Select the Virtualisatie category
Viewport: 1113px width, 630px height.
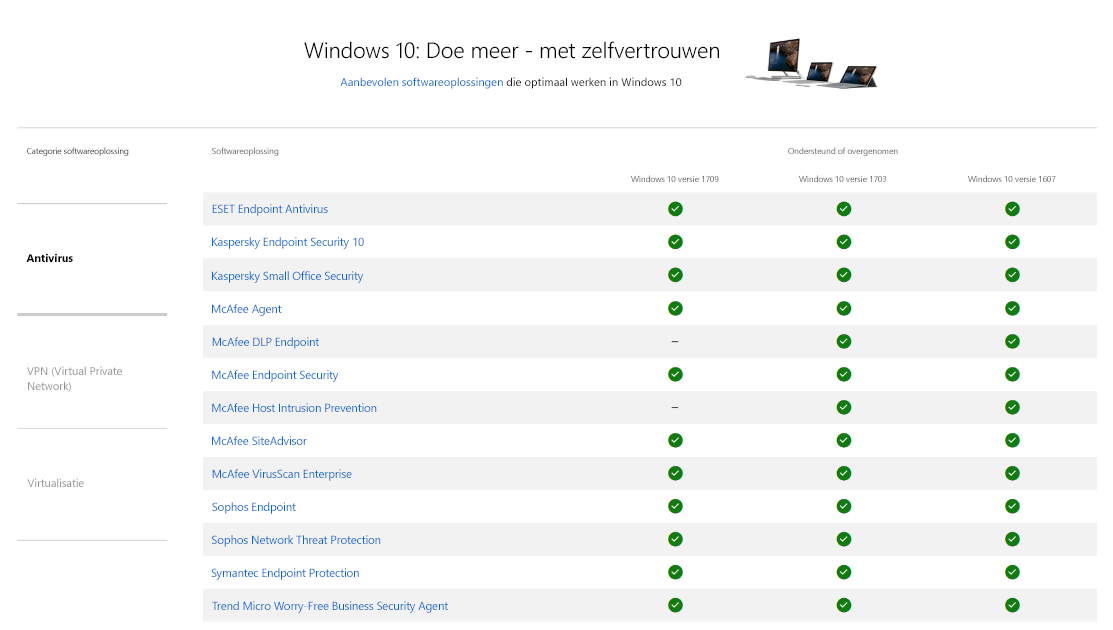[57, 483]
